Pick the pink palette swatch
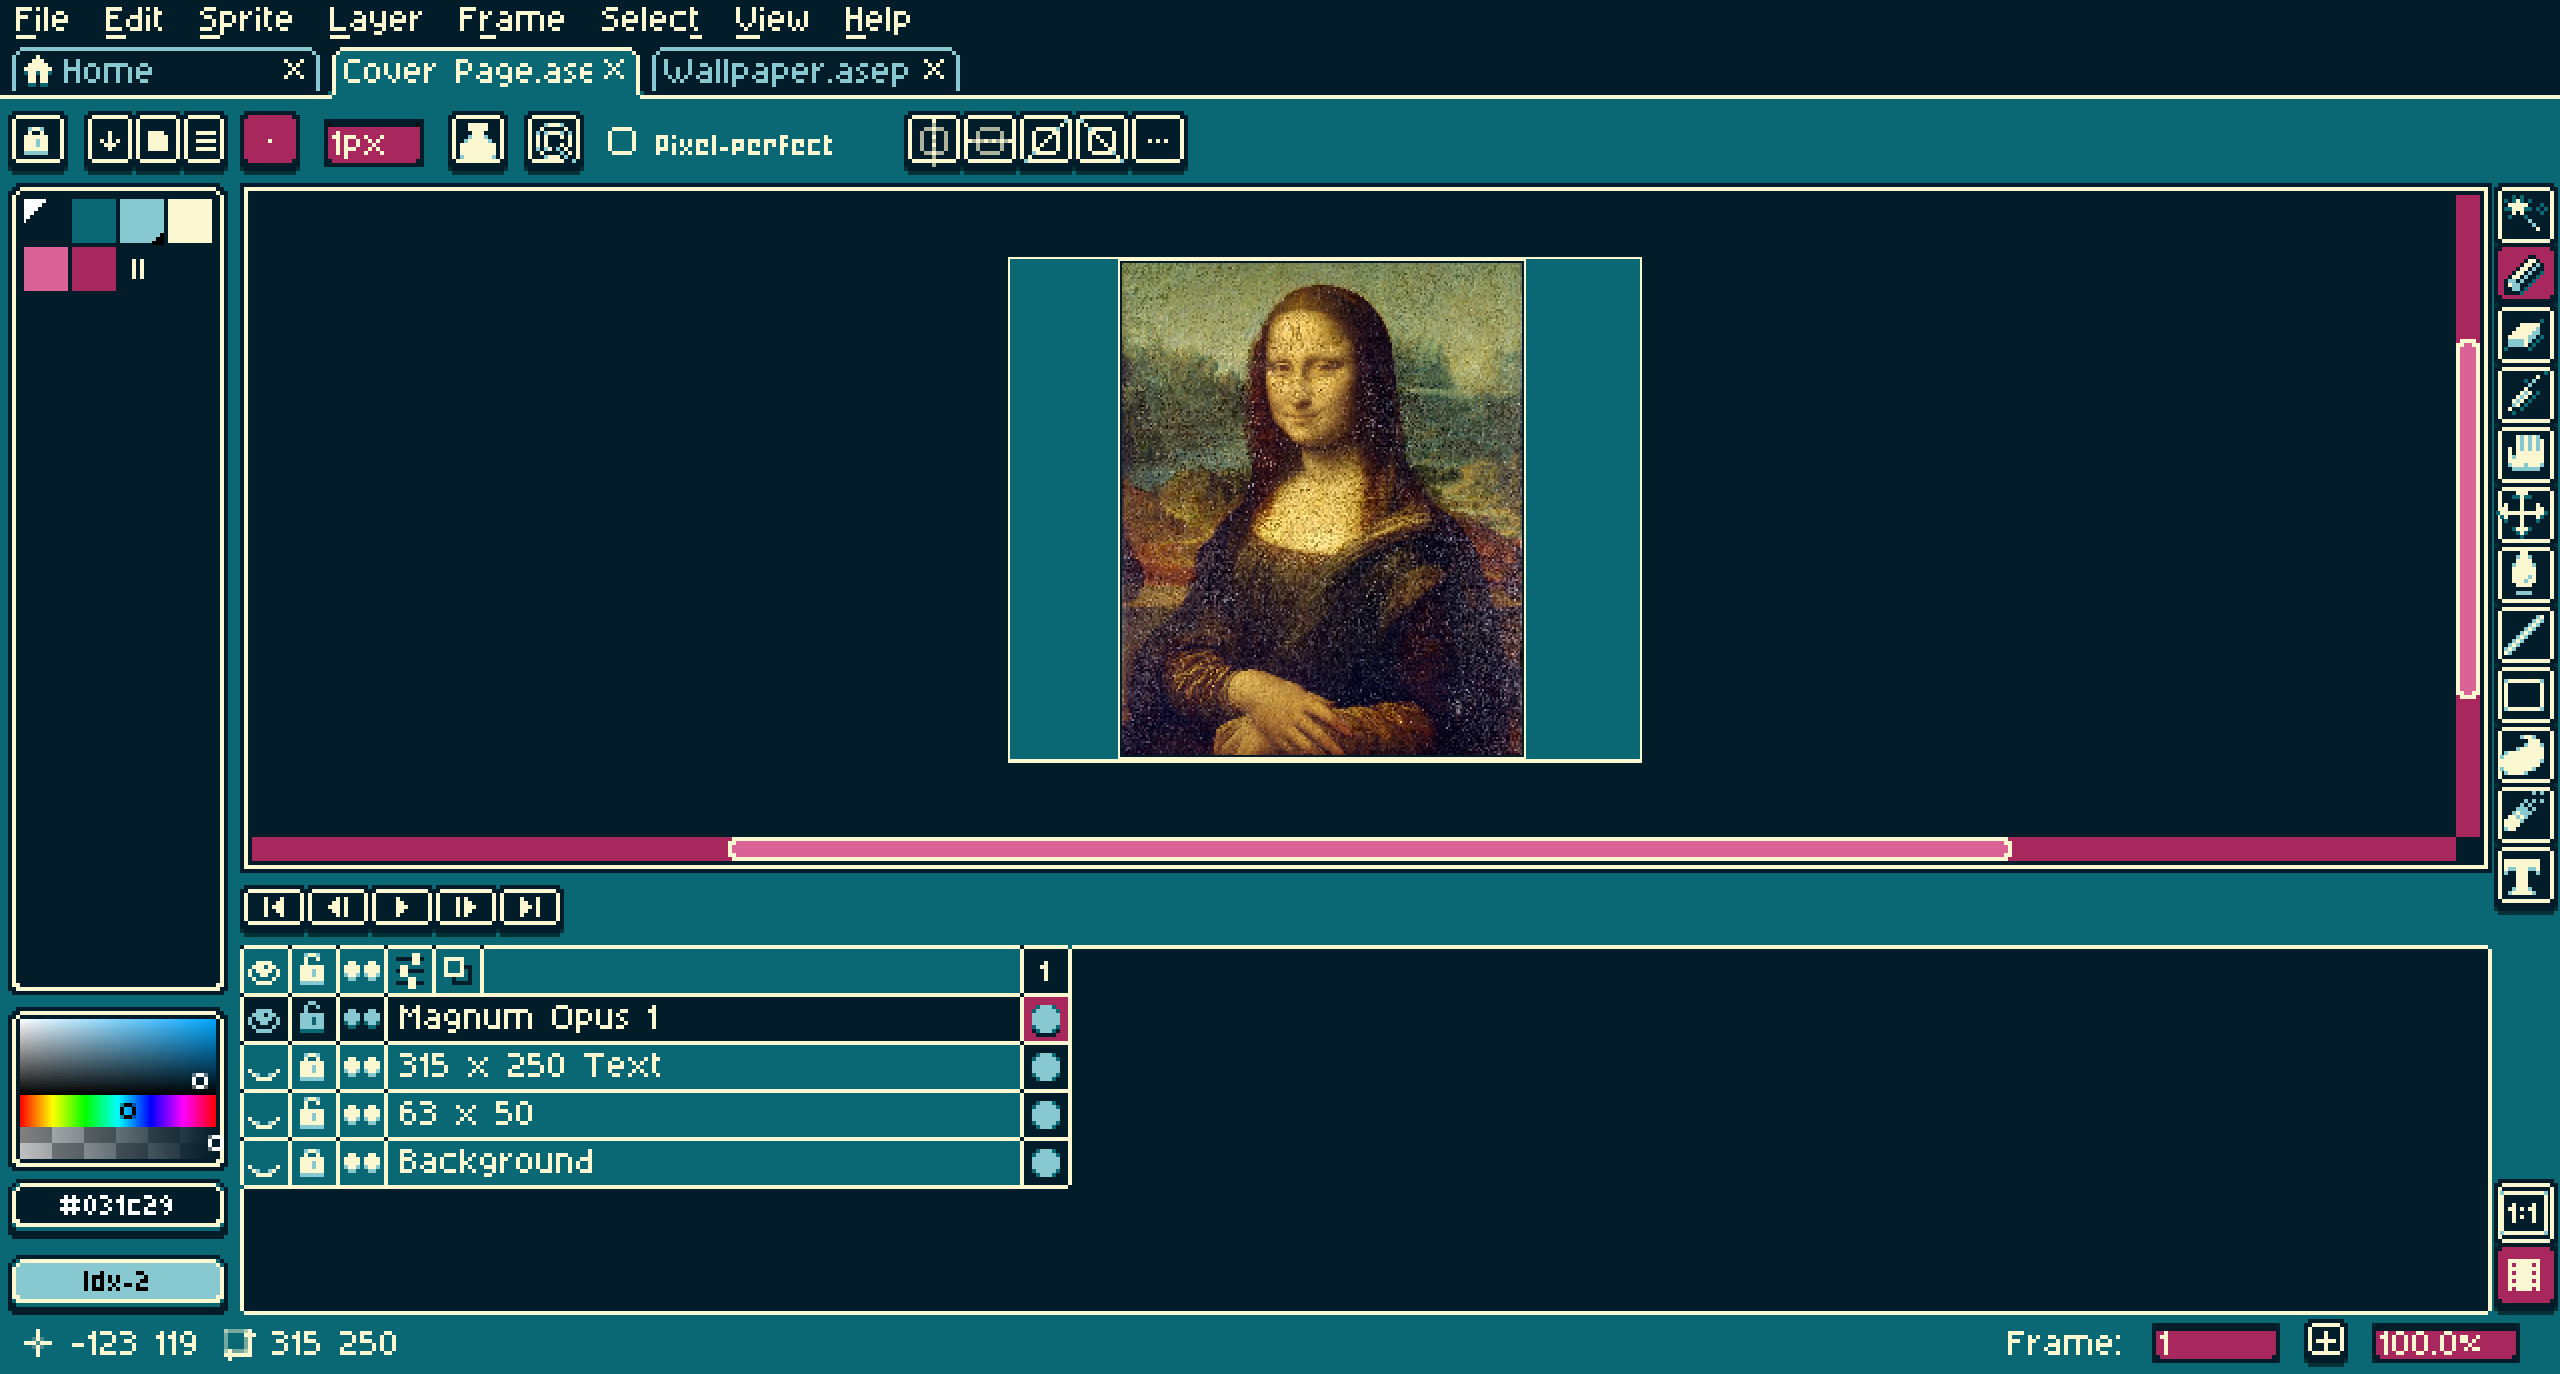 pos(46,269)
